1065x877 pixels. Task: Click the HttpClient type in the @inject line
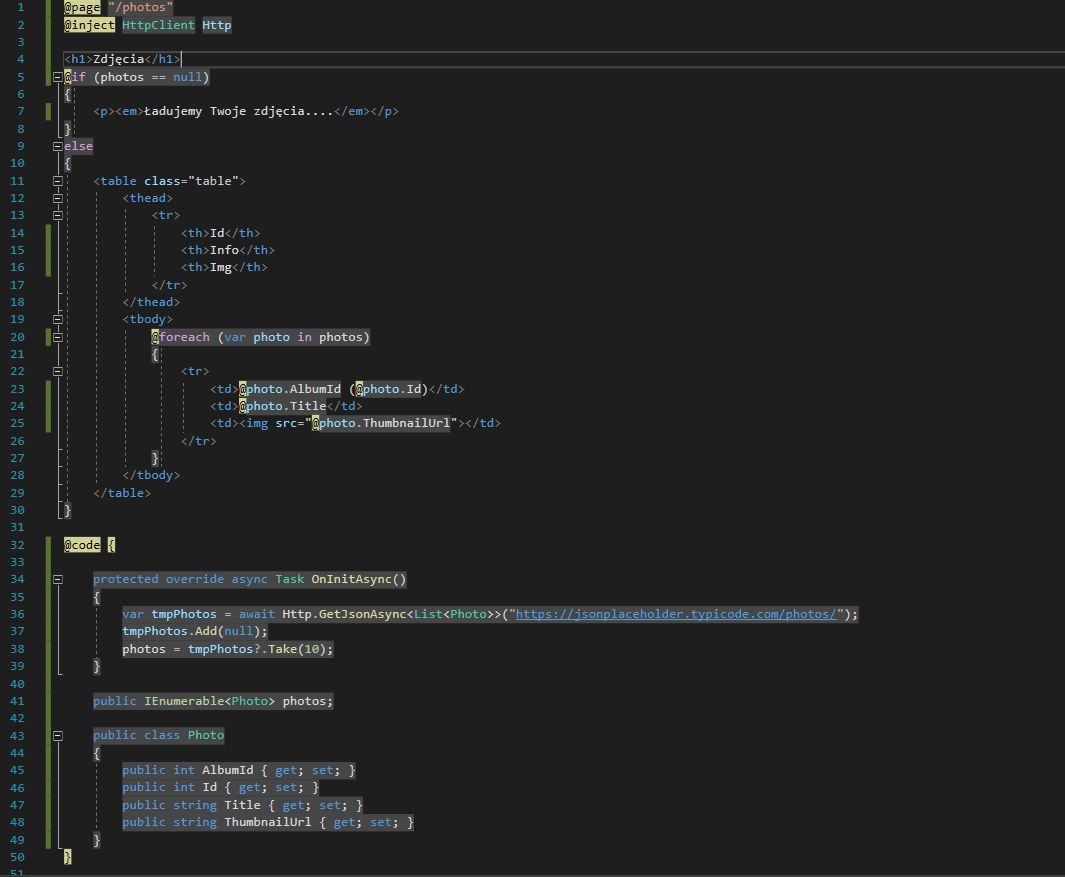pos(158,25)
